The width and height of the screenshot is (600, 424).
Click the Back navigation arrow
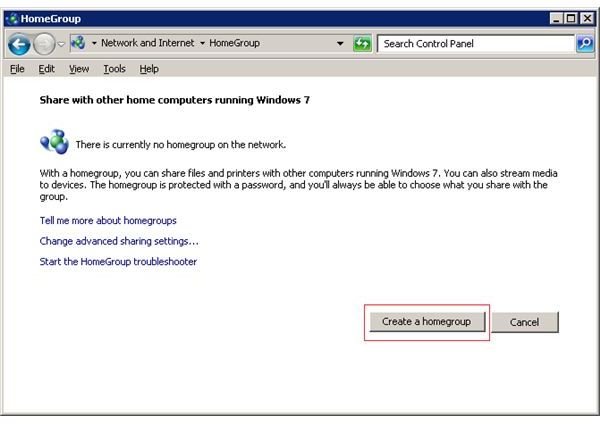click(x=19, y=44)
